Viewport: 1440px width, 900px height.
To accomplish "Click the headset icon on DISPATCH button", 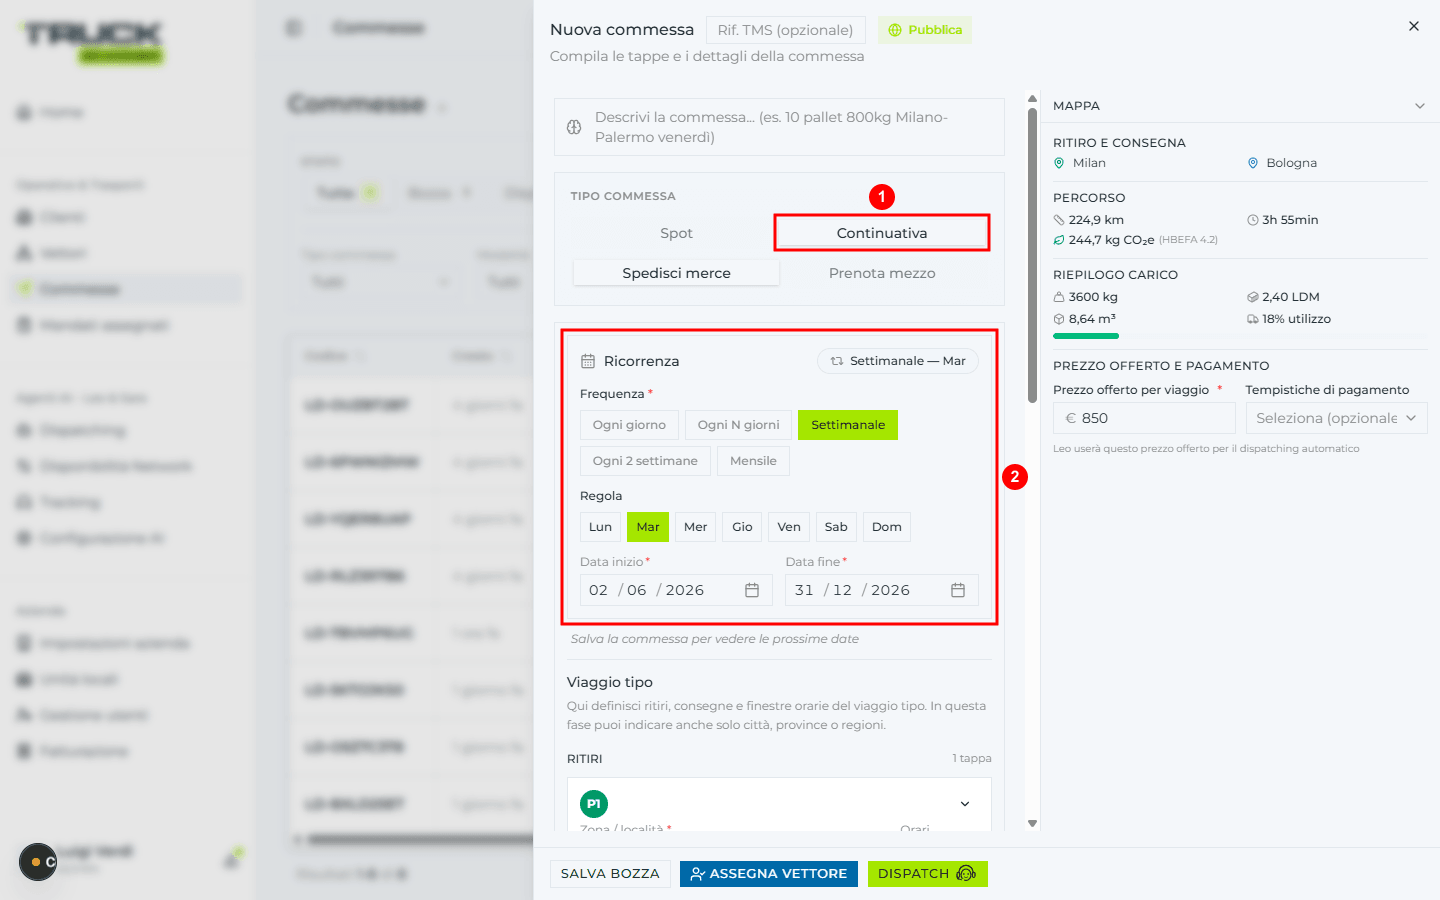I will coord(966,874).
